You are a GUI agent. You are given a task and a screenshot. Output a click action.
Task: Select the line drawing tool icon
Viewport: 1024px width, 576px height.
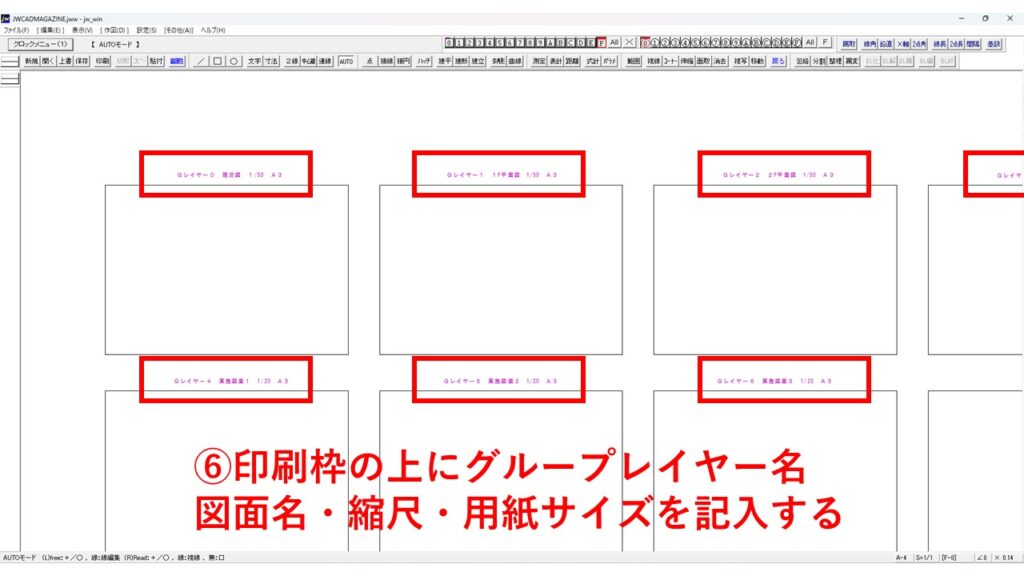click(201, 61)
